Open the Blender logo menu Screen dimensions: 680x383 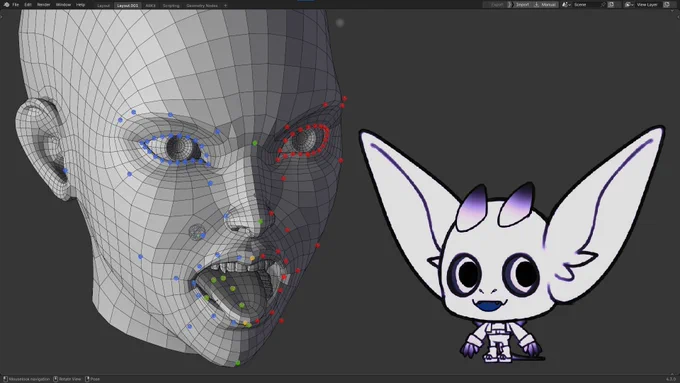click(x=6, y=5)
